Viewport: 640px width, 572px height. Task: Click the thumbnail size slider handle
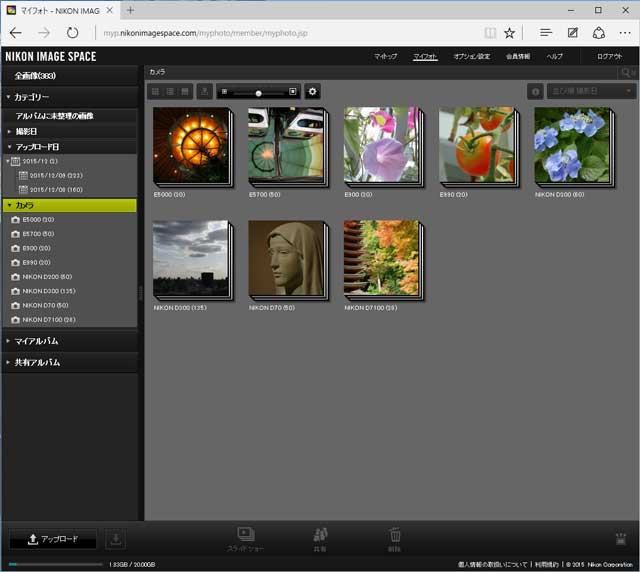point(258,92)
